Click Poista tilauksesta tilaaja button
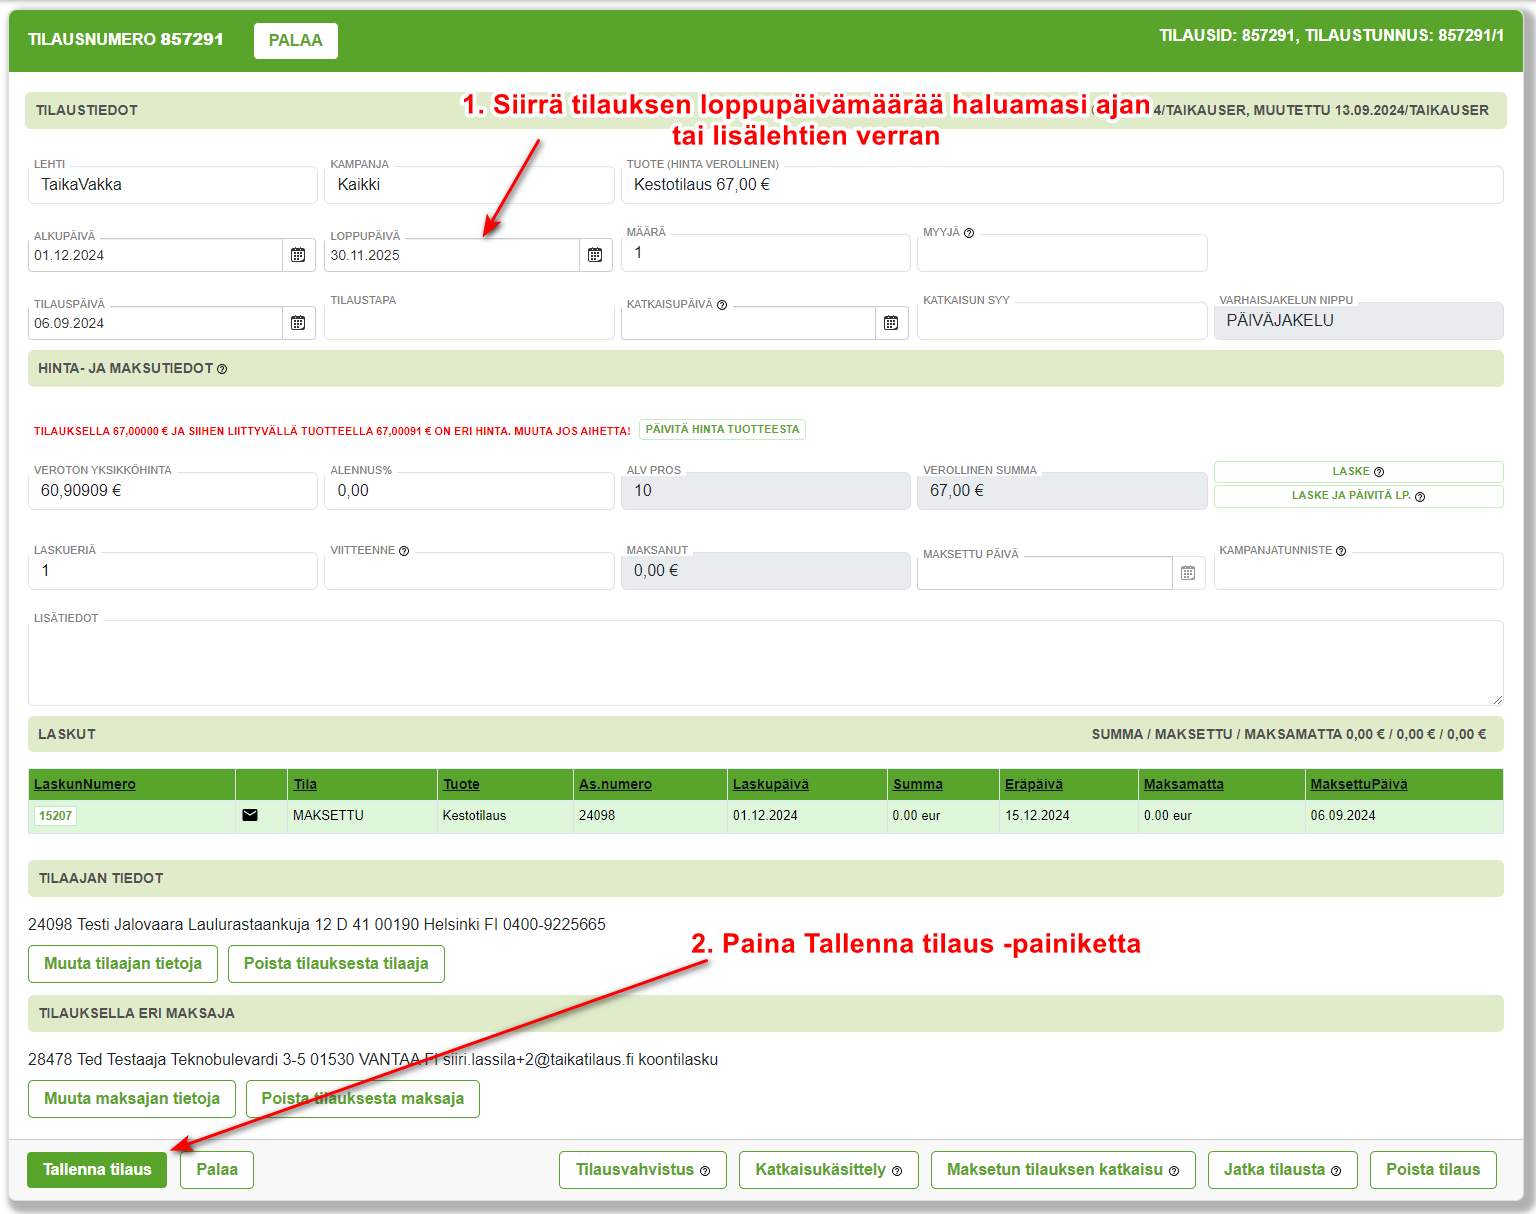 click(x=336, y=964)
